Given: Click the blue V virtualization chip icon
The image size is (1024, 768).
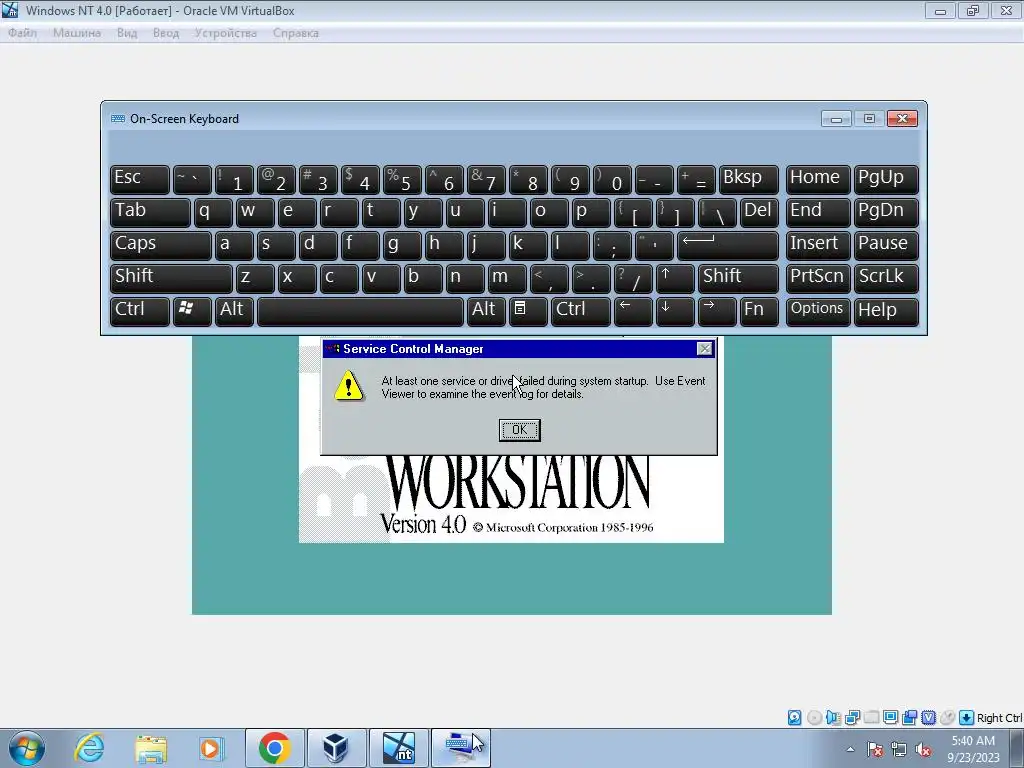Looking at the screenshot, I should pos(928,718).
